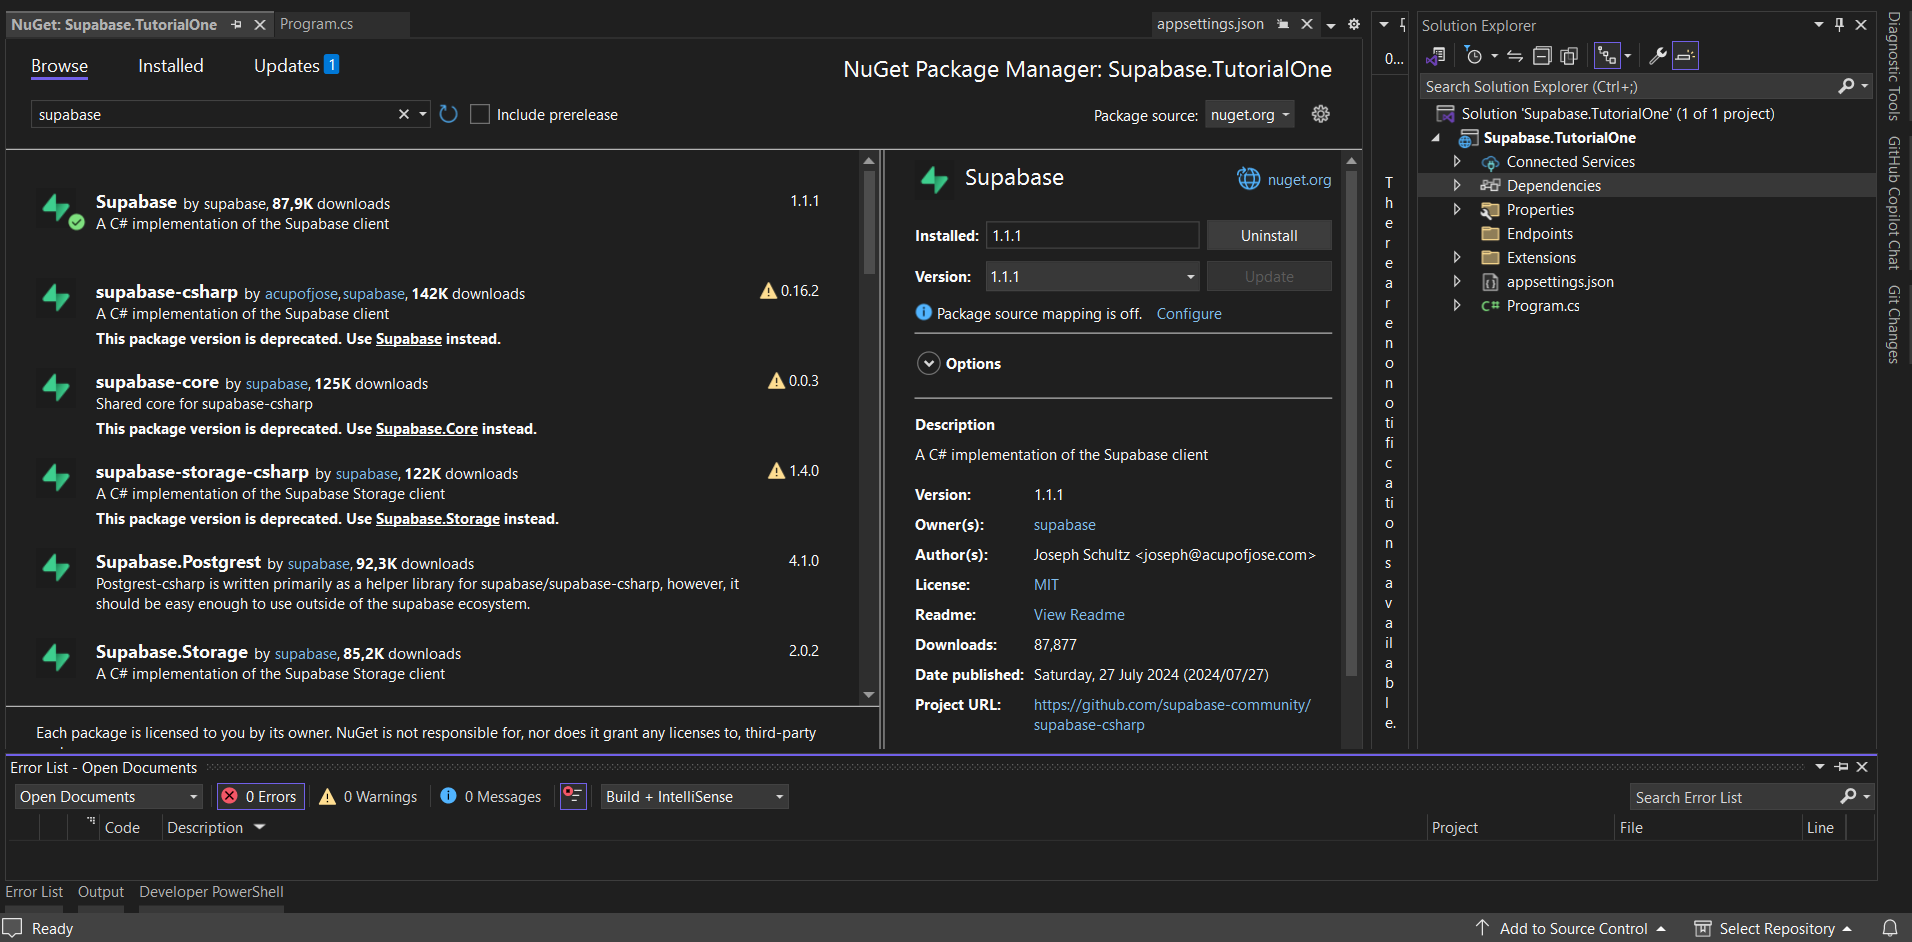The image size is (1912, 942).
Task: Click the deprecation warning icon beside 0.16.2
Action: [x=768, y=291]
